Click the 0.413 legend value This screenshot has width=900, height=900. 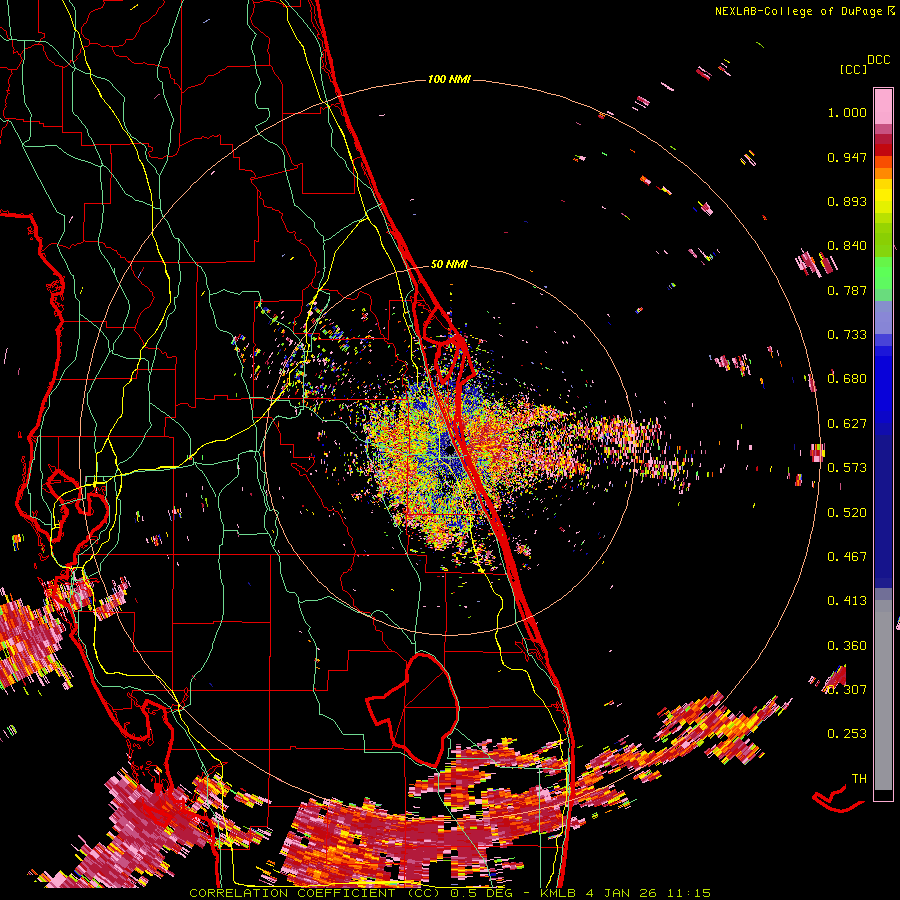pos(847,601)
